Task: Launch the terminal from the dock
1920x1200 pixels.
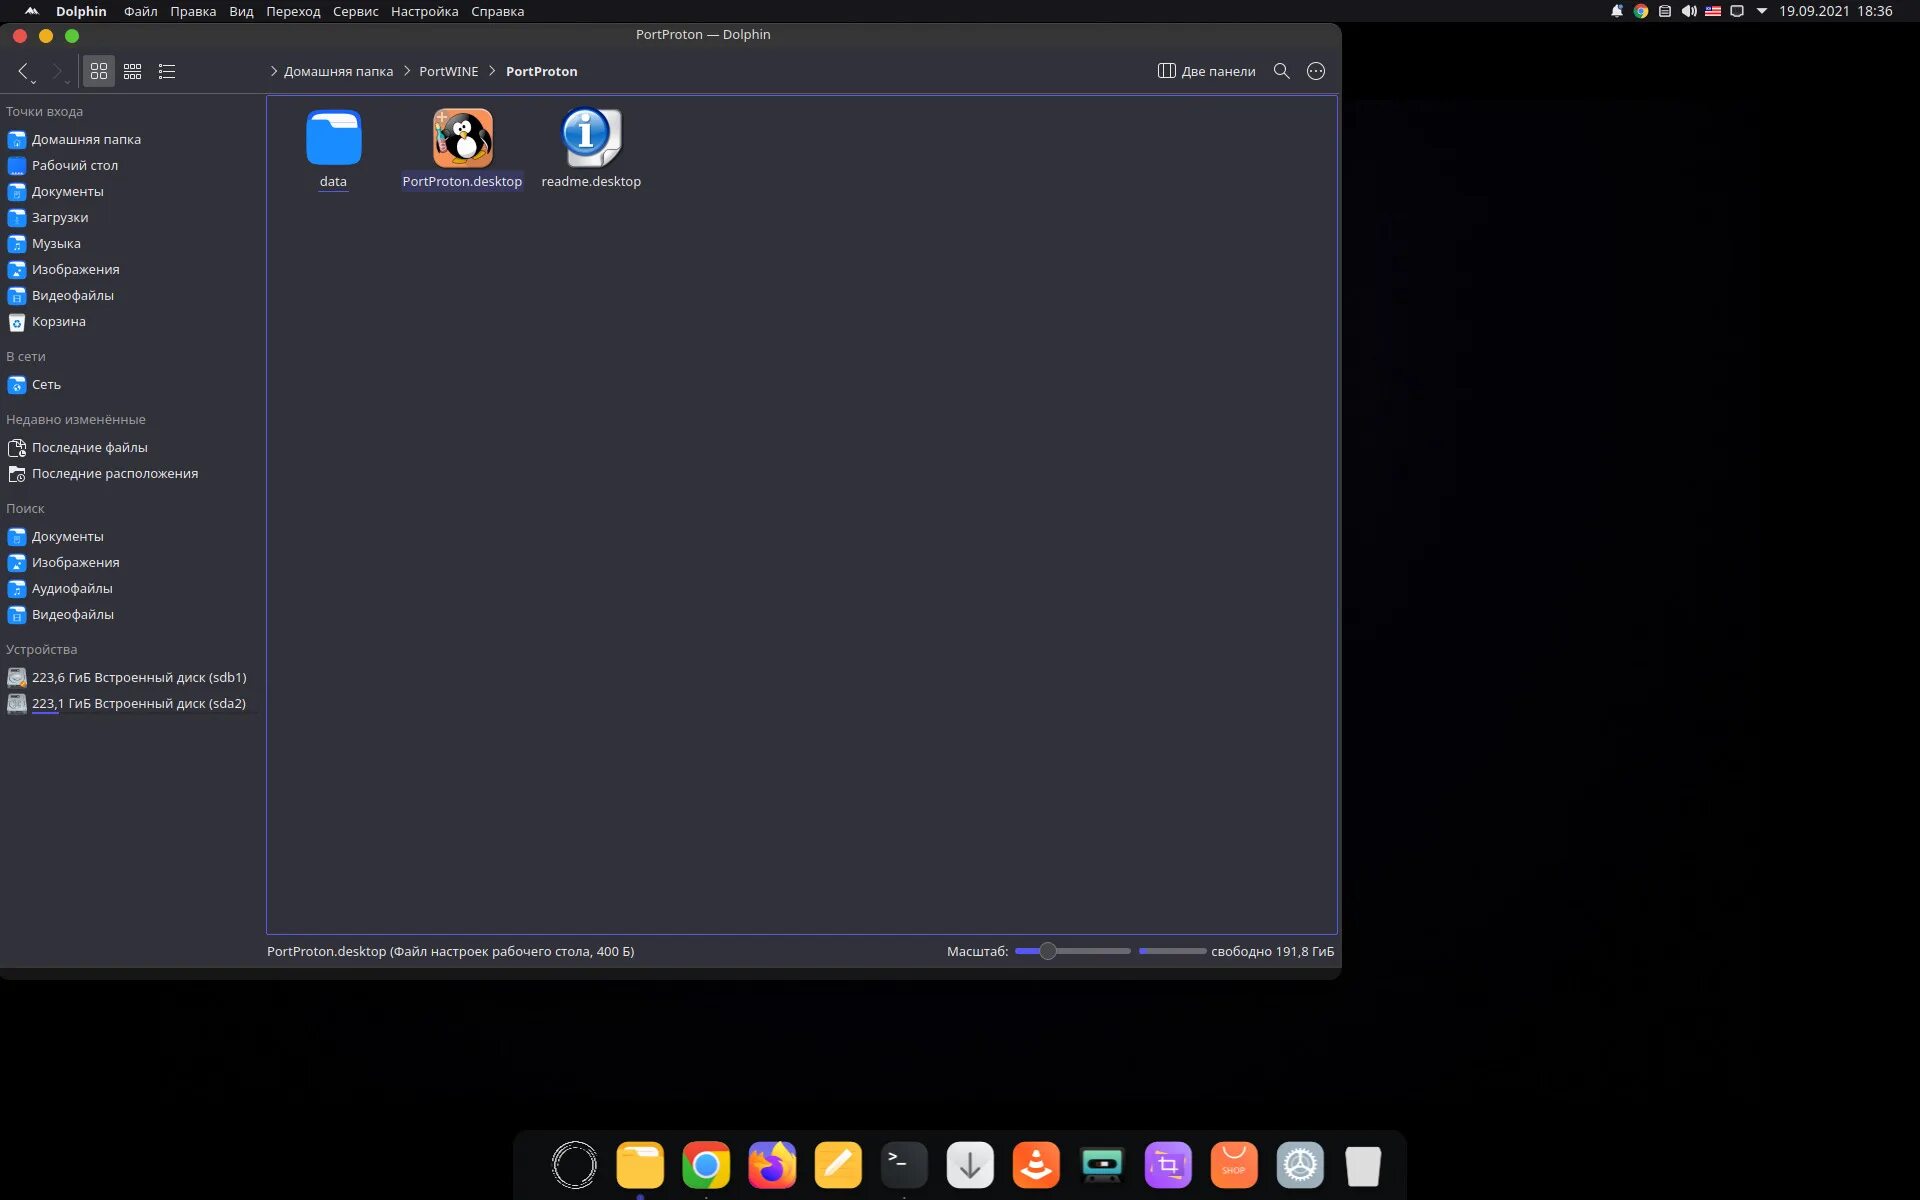Action: tap(903, 1165)
